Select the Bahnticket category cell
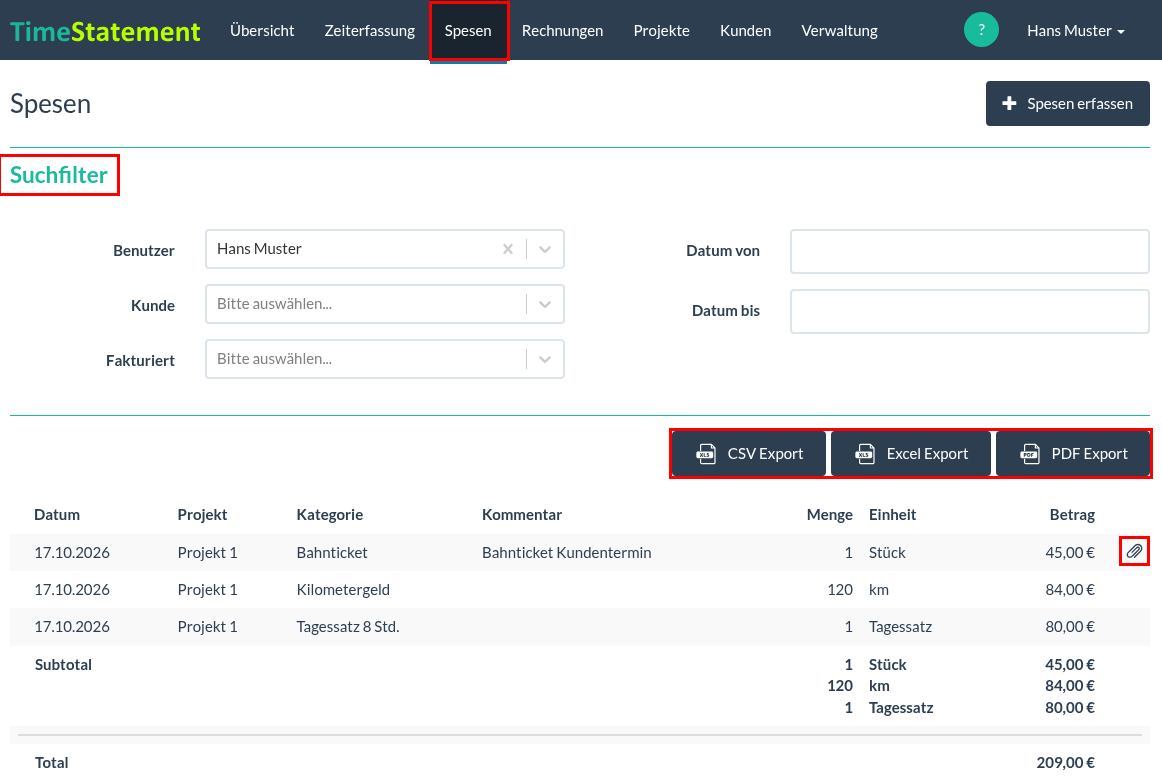This screenshot has height=780, width=1162. point(332,553)
